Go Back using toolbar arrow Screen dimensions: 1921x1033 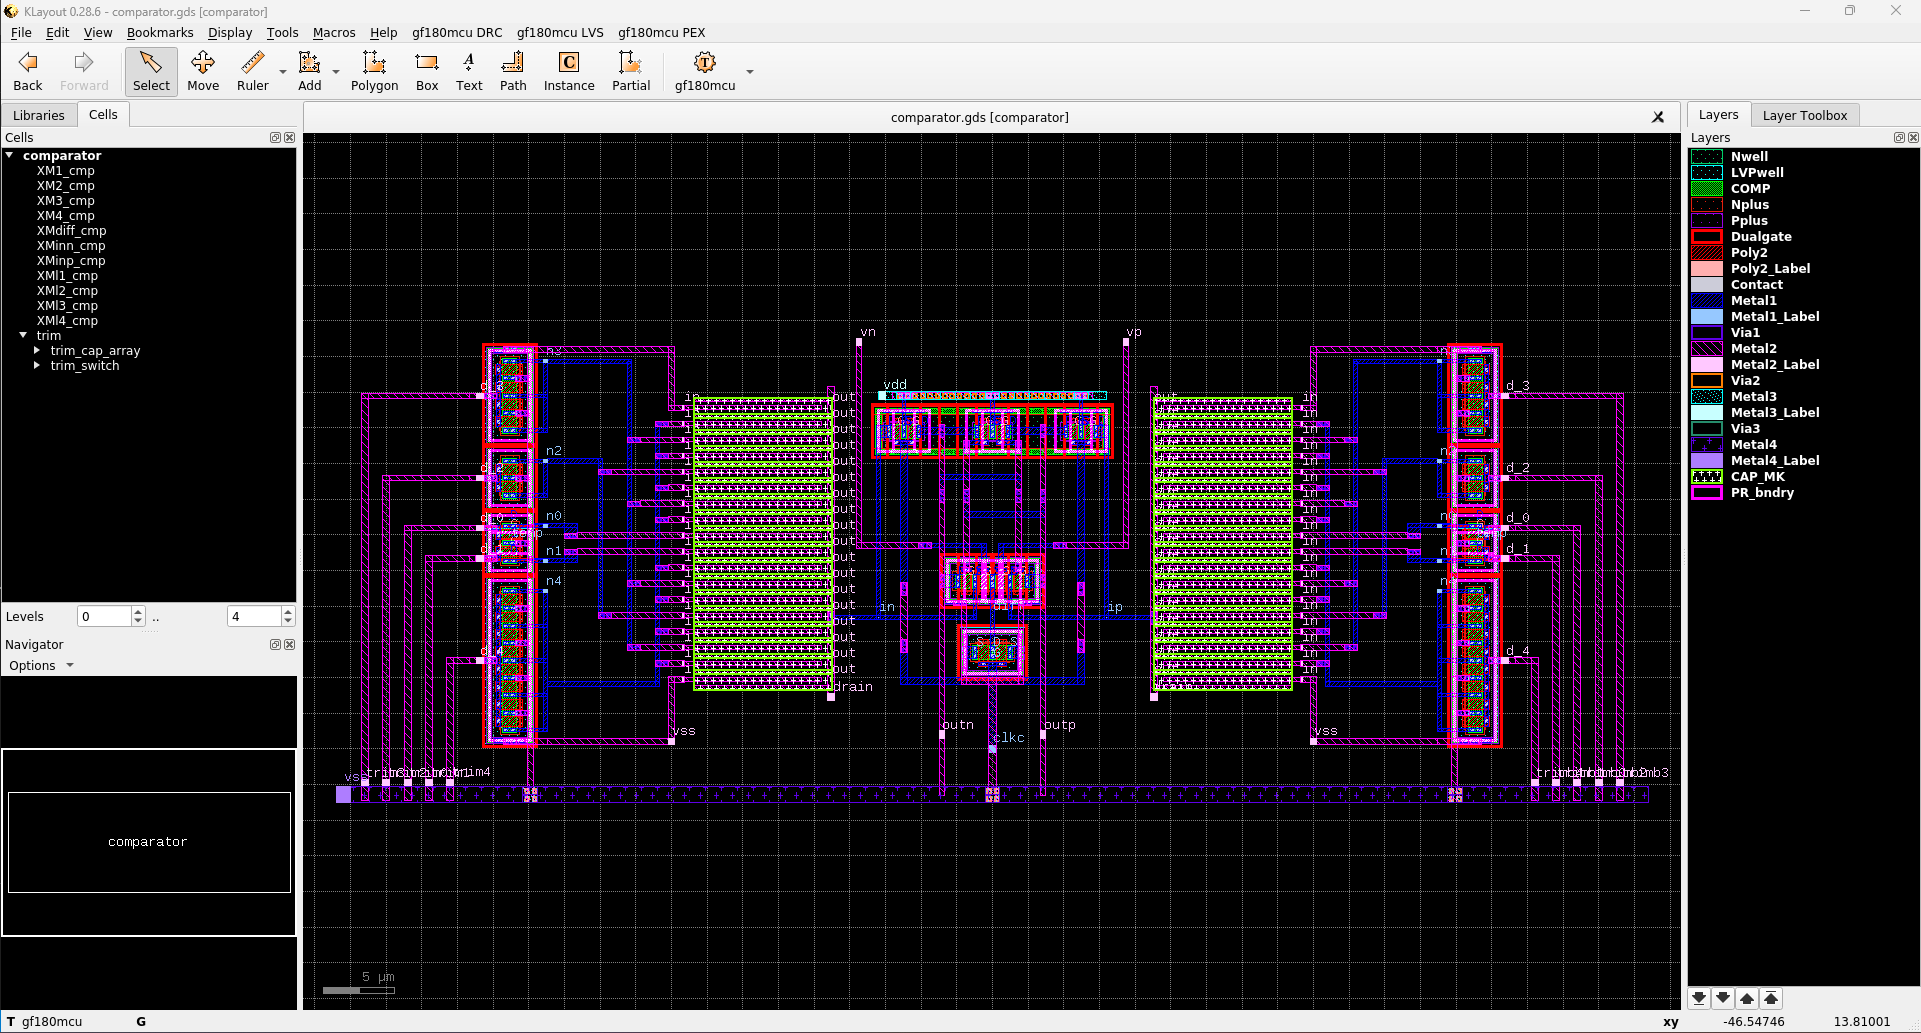tap(28, 71)
